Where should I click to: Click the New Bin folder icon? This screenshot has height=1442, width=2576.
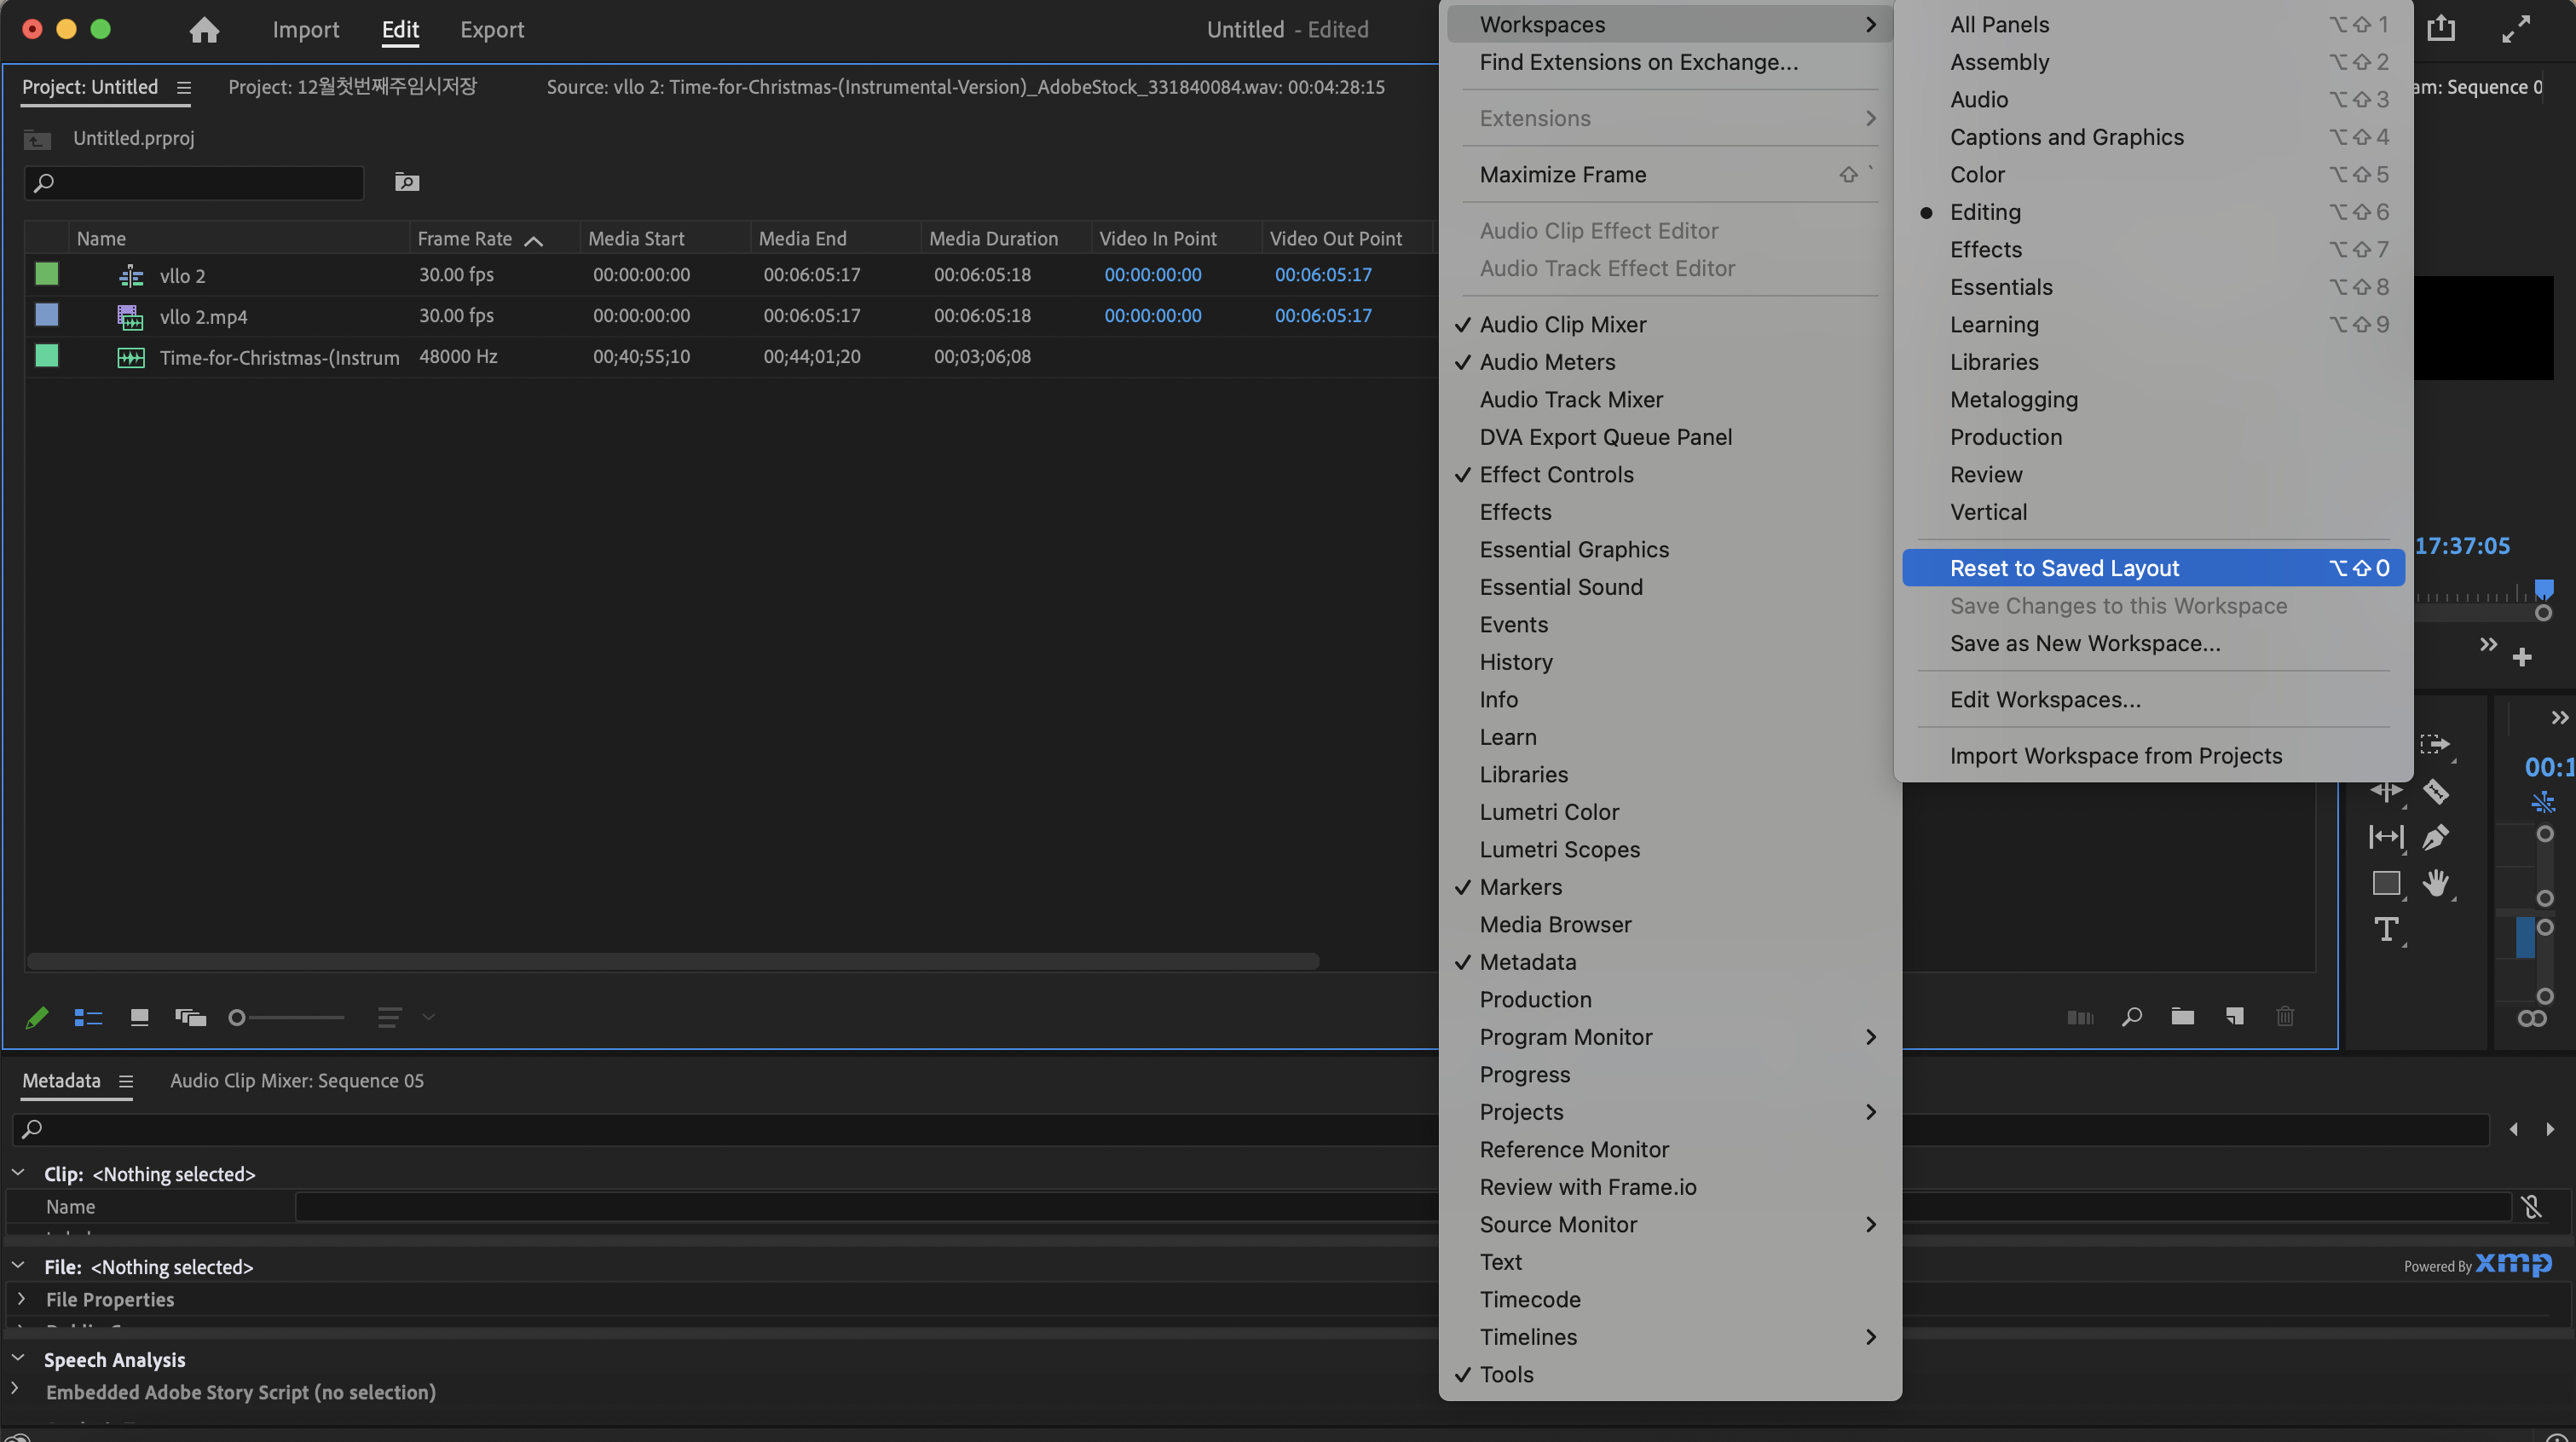click(2182, 1016)
